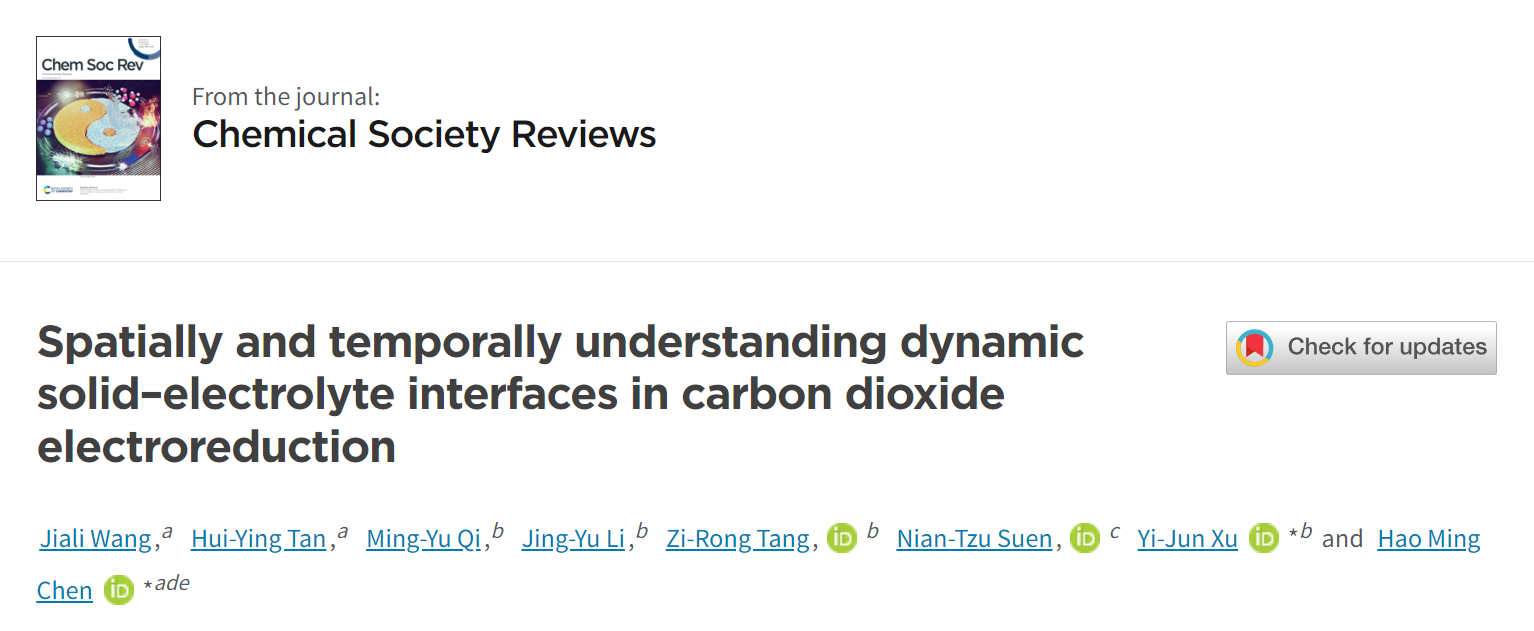Image resolution: width=1534 pixels, height=631 pixels.
Task: Open the ORCID icon beside Yi-Jun Xu
Action: (x=1264, y=539)
